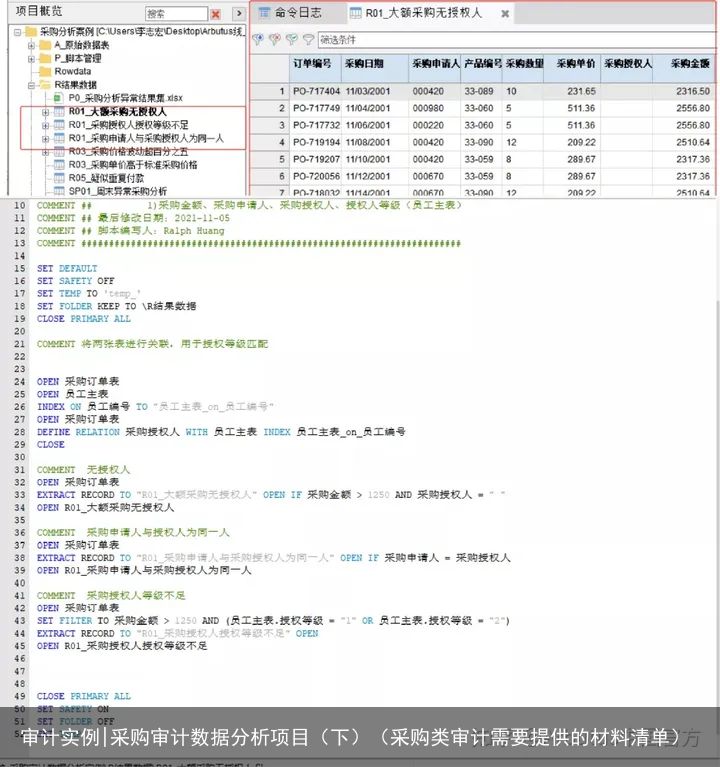This screenshot has width=720, height=767.
Task: Click the arrow button beside search box
Action: pos(239,14)
